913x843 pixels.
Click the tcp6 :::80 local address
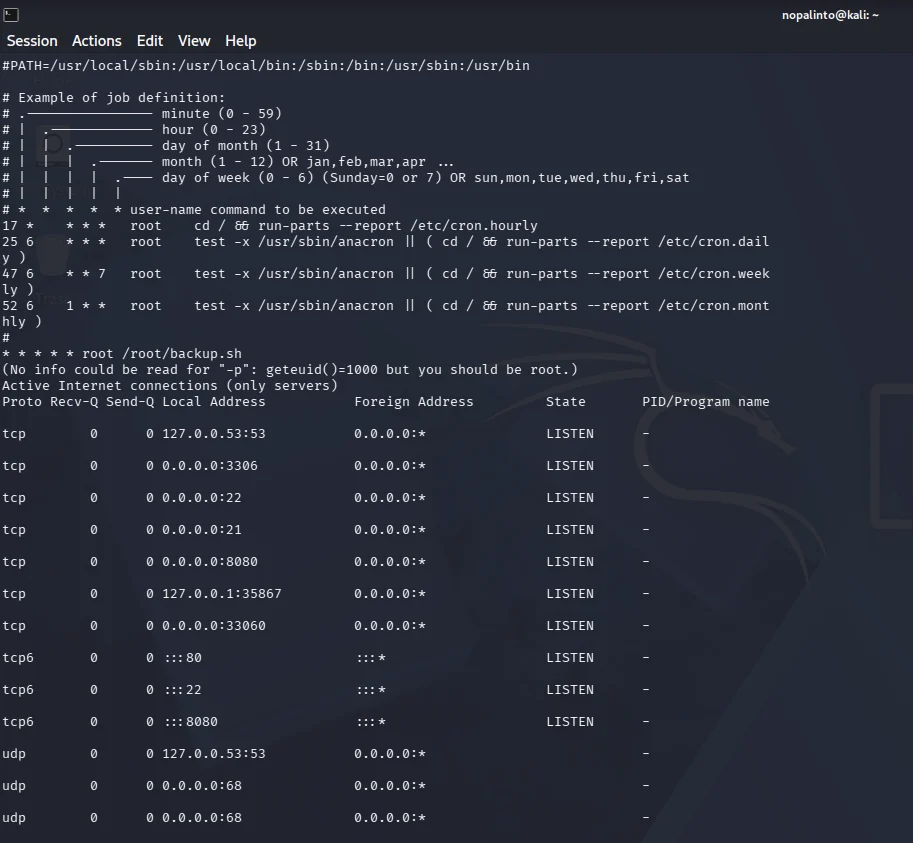coord(183,658)
